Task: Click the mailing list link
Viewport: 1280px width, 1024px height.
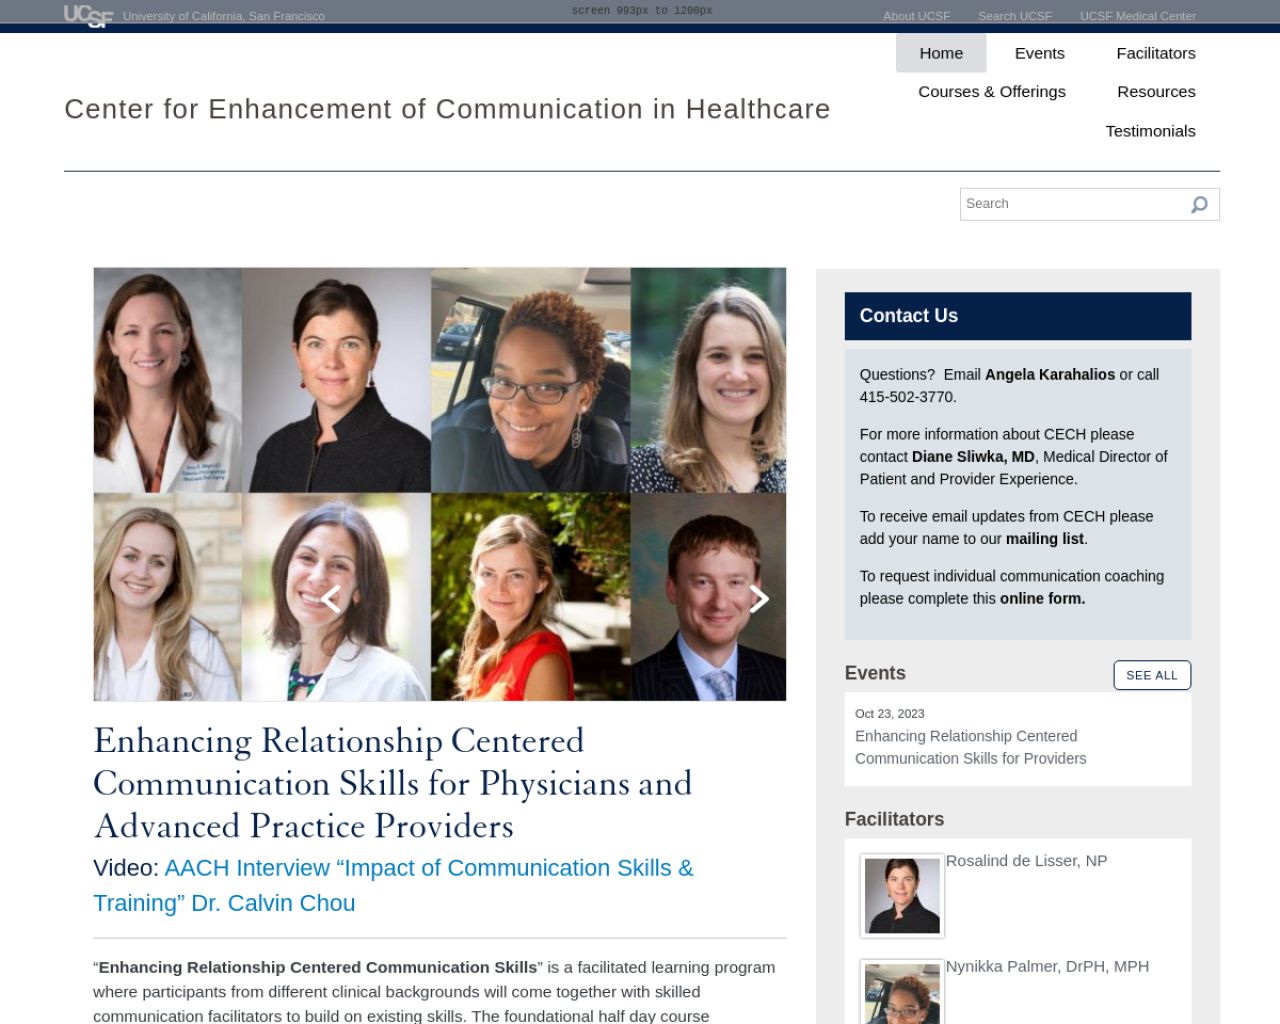Action: pyautogui.click(x=1044, y=539)
